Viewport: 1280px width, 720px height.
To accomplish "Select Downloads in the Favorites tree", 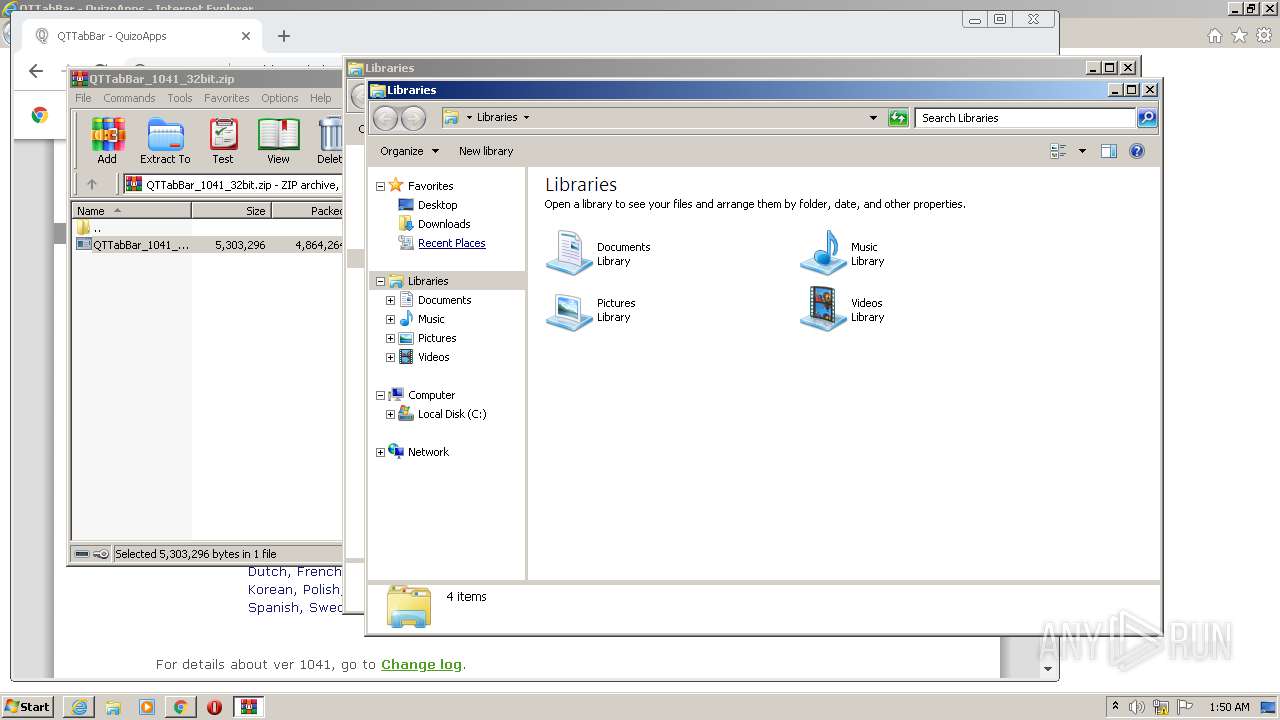I will 444,224.
